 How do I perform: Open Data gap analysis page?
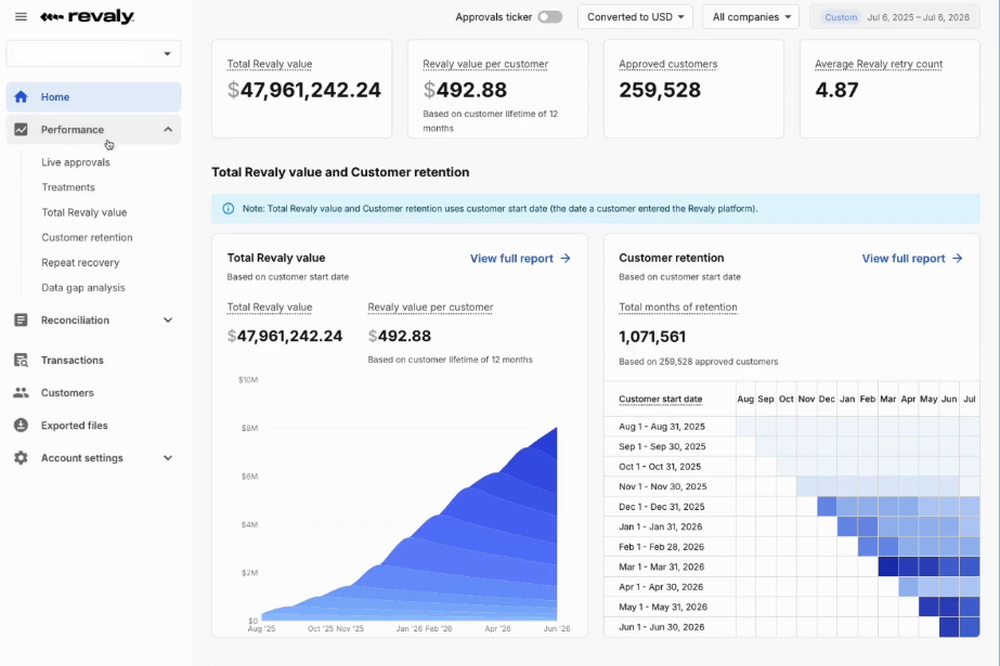click(84, 288)
